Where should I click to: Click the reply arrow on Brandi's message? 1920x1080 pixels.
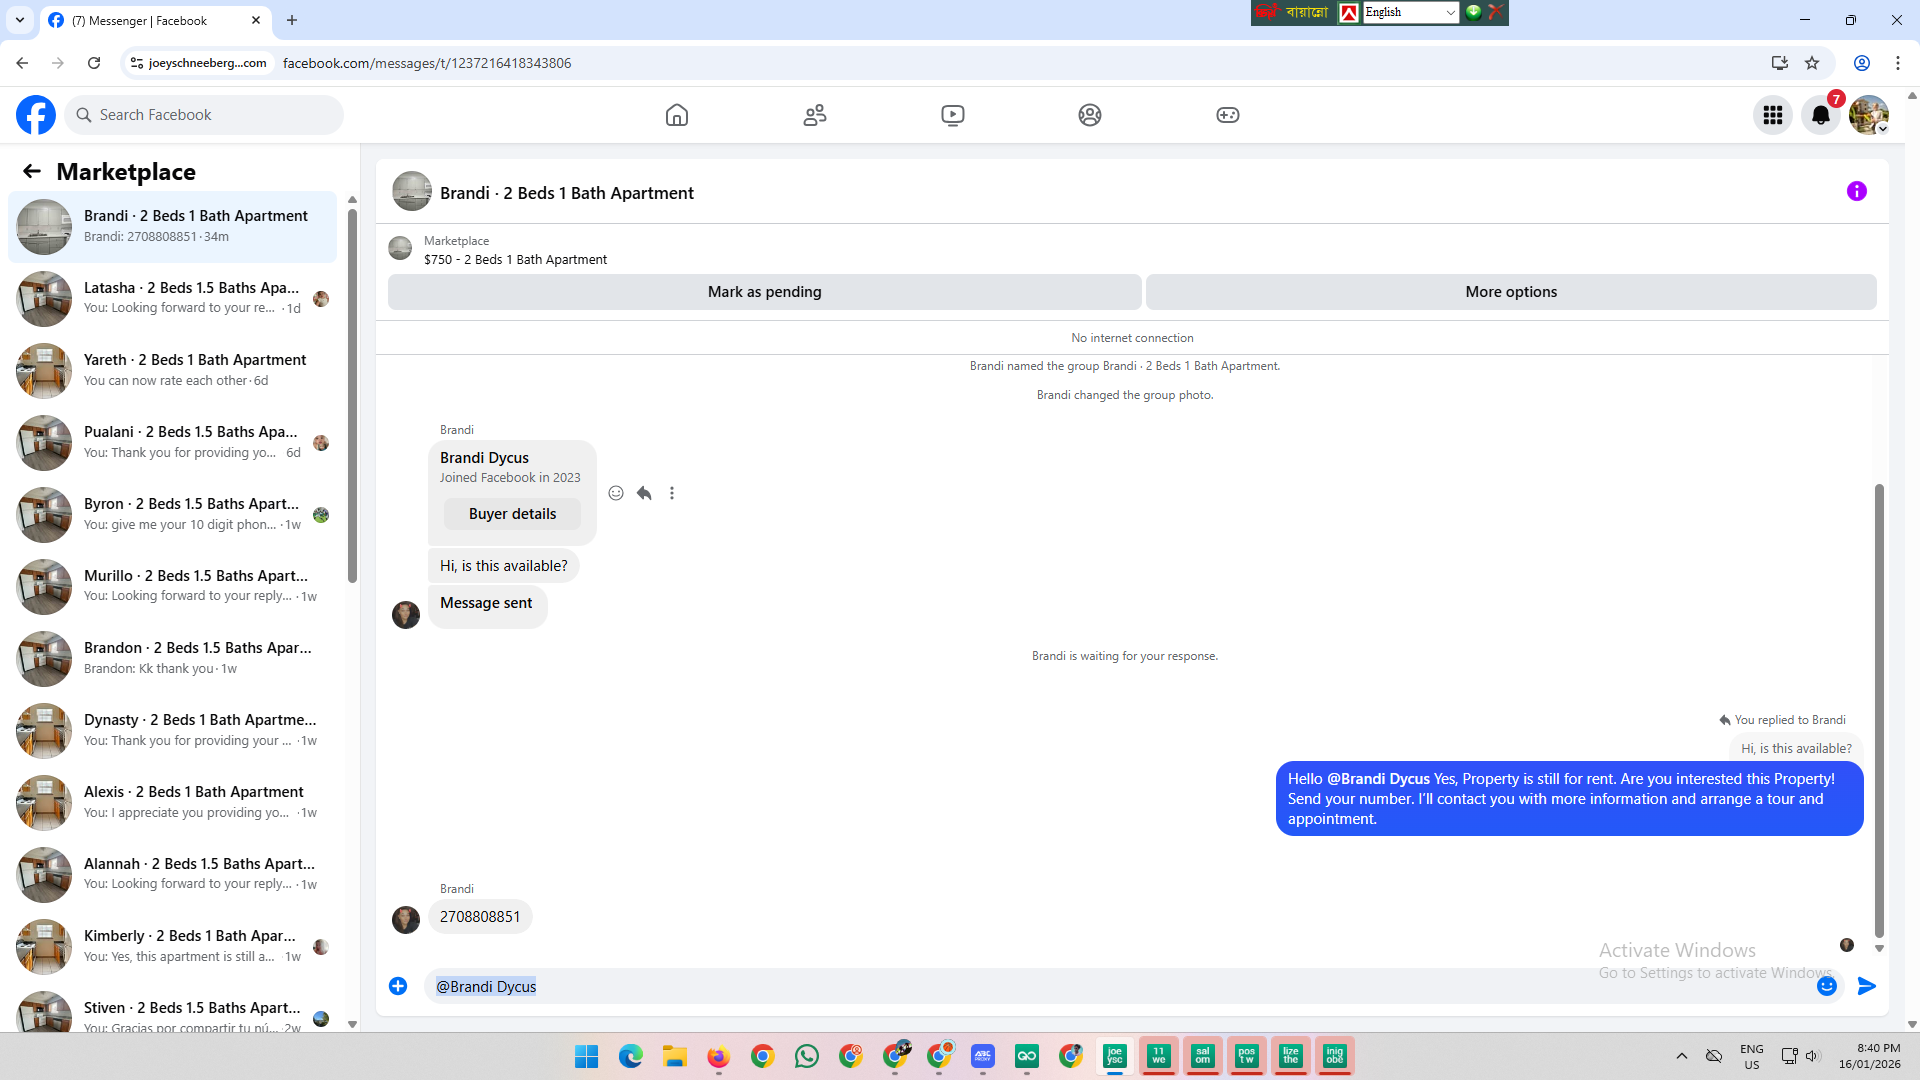644,493
